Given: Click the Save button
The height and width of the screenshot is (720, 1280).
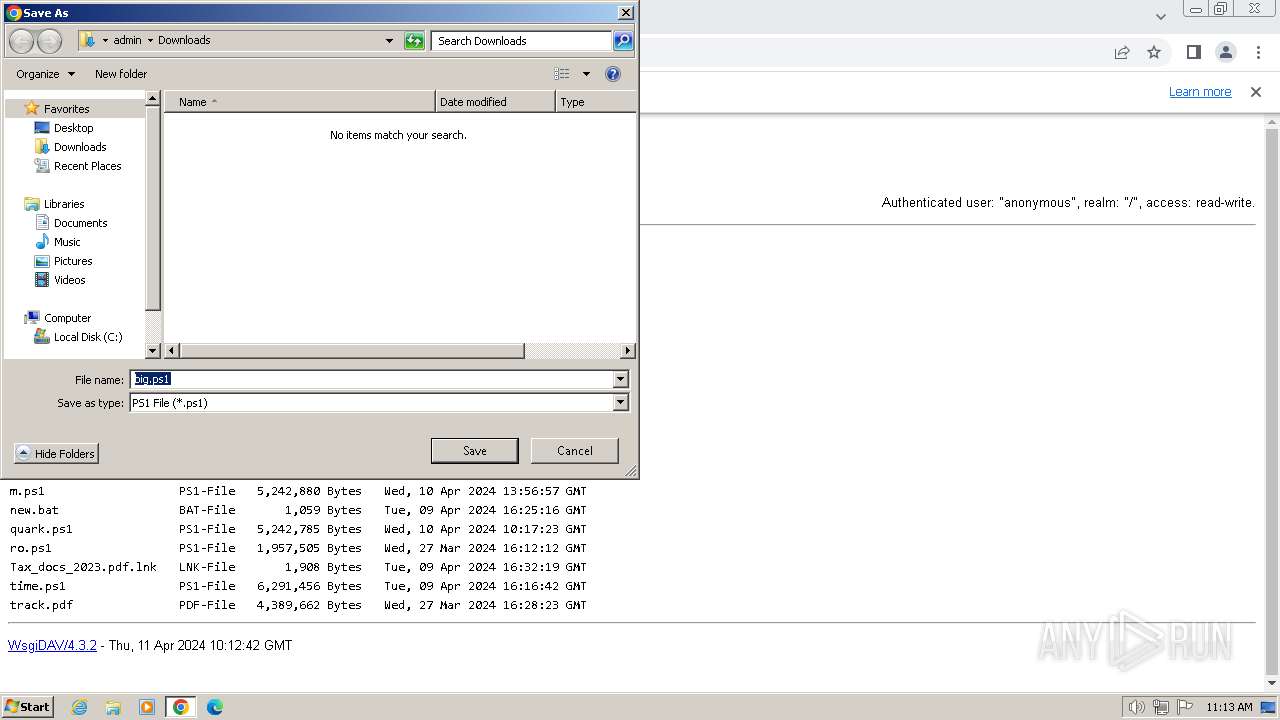Looking at the screenshot, I should [474, 451].
